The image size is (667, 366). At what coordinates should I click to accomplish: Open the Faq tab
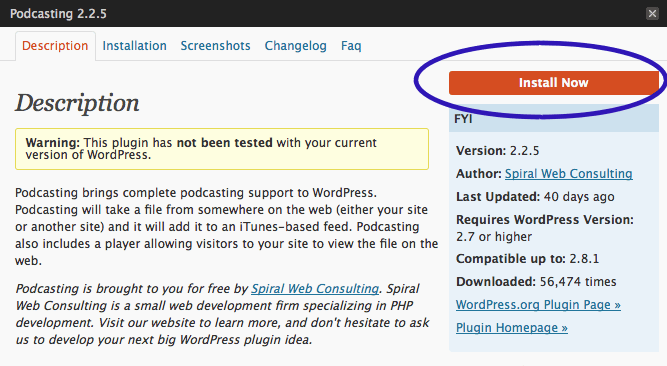coord(351,46)
